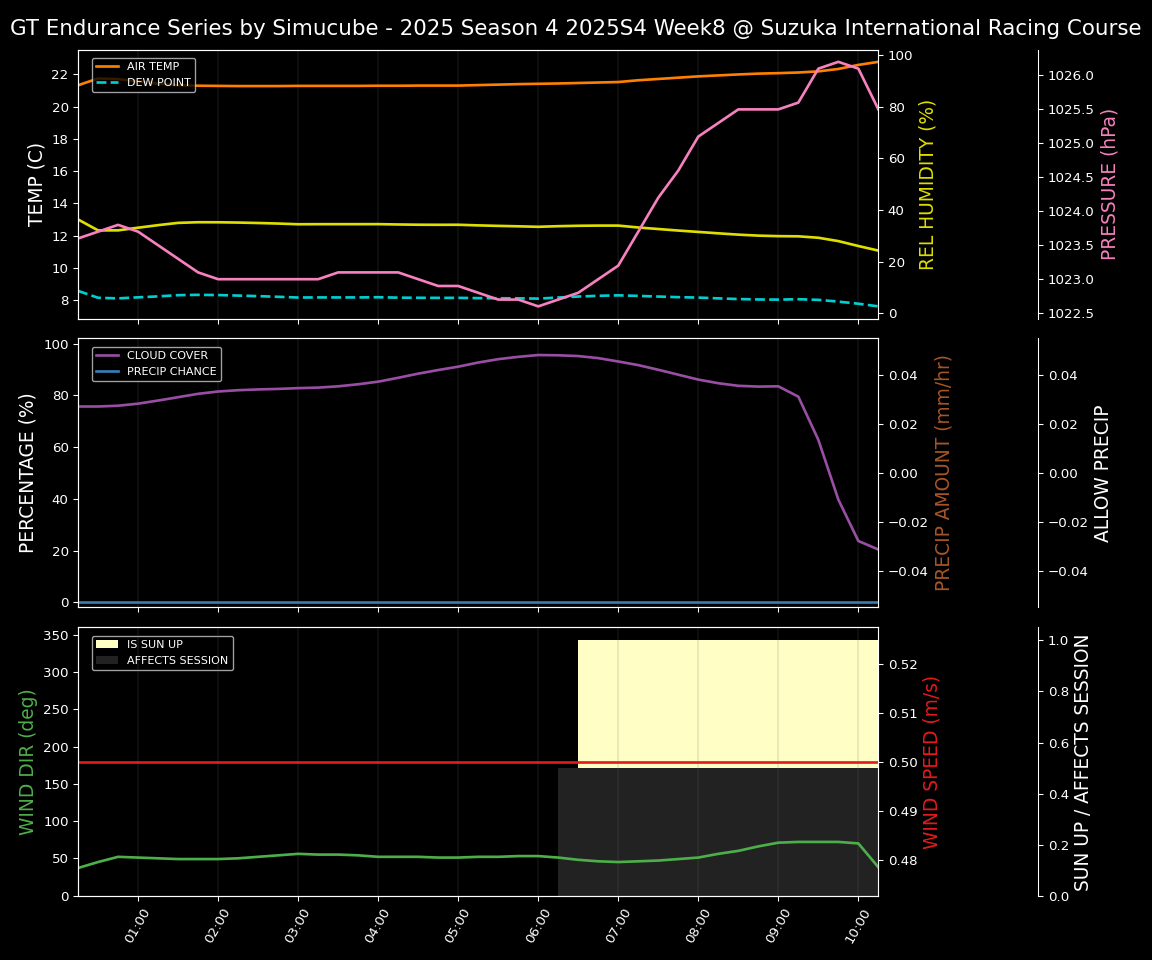Click the WIND DIR (deg) axis label

[28, 761]
